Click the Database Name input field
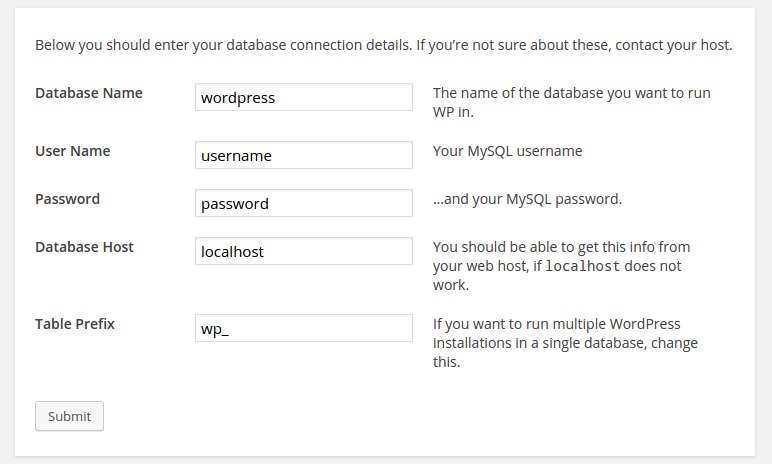772x464 pixels. coord(304,97)
